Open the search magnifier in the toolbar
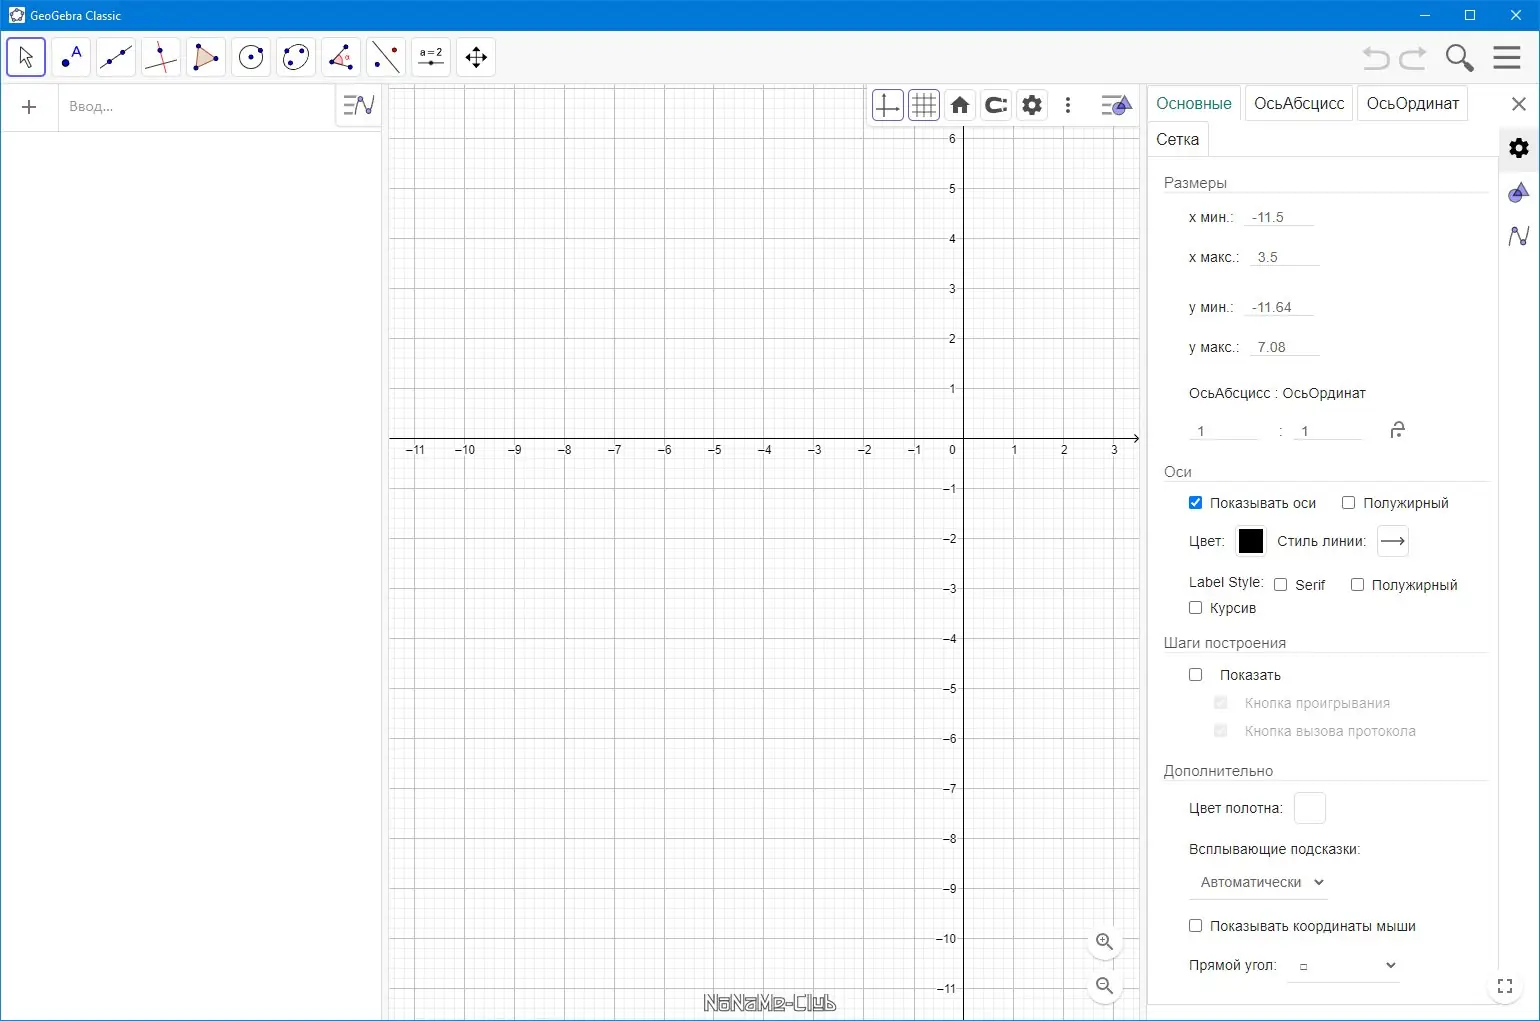Viewport: 1540px width, 1021px height. pyautogui.click(x=1460, y=58)
